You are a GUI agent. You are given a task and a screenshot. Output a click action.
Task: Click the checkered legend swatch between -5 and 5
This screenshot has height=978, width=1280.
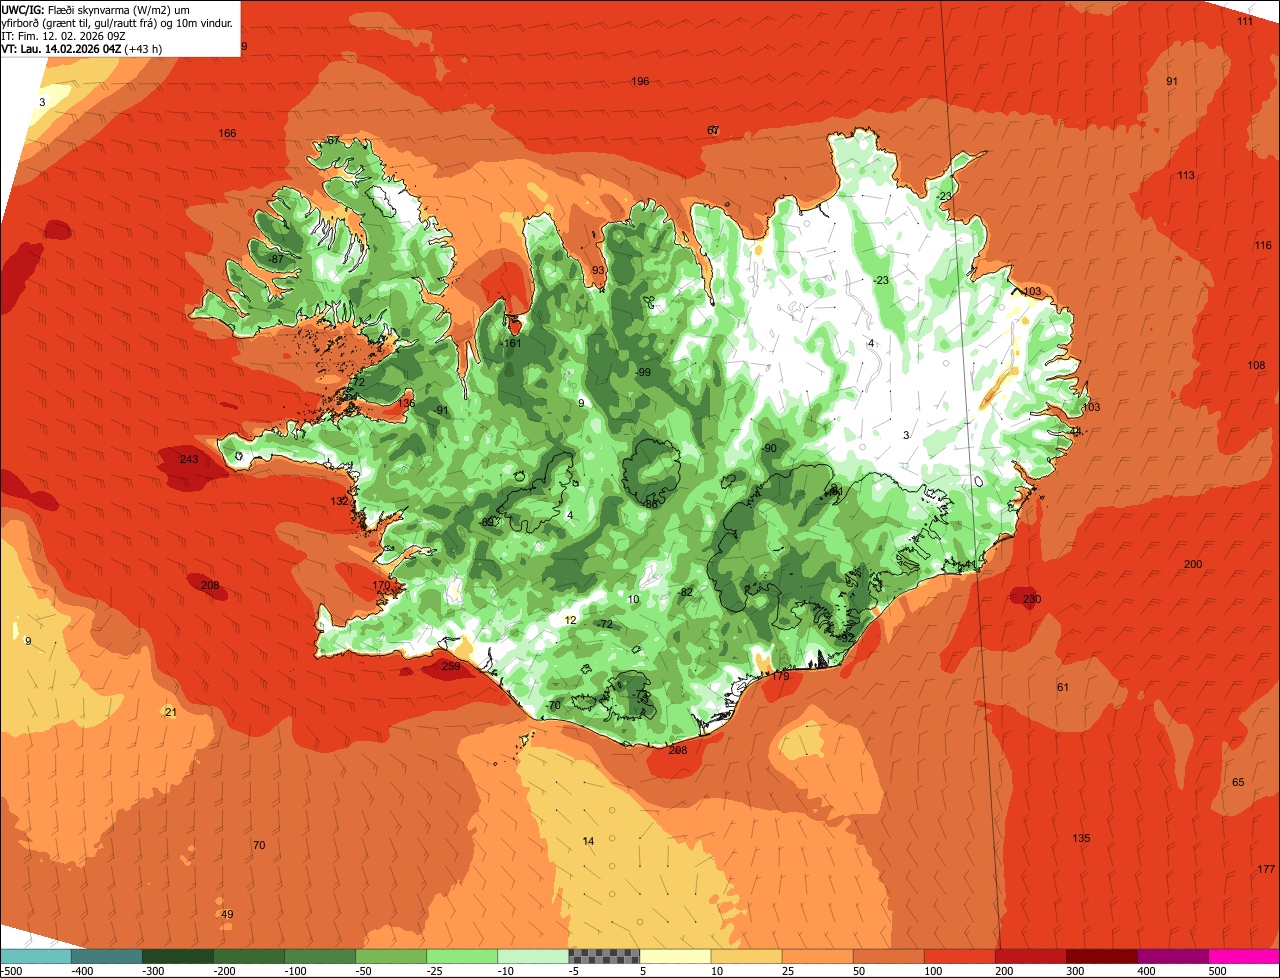click(604, 955)
